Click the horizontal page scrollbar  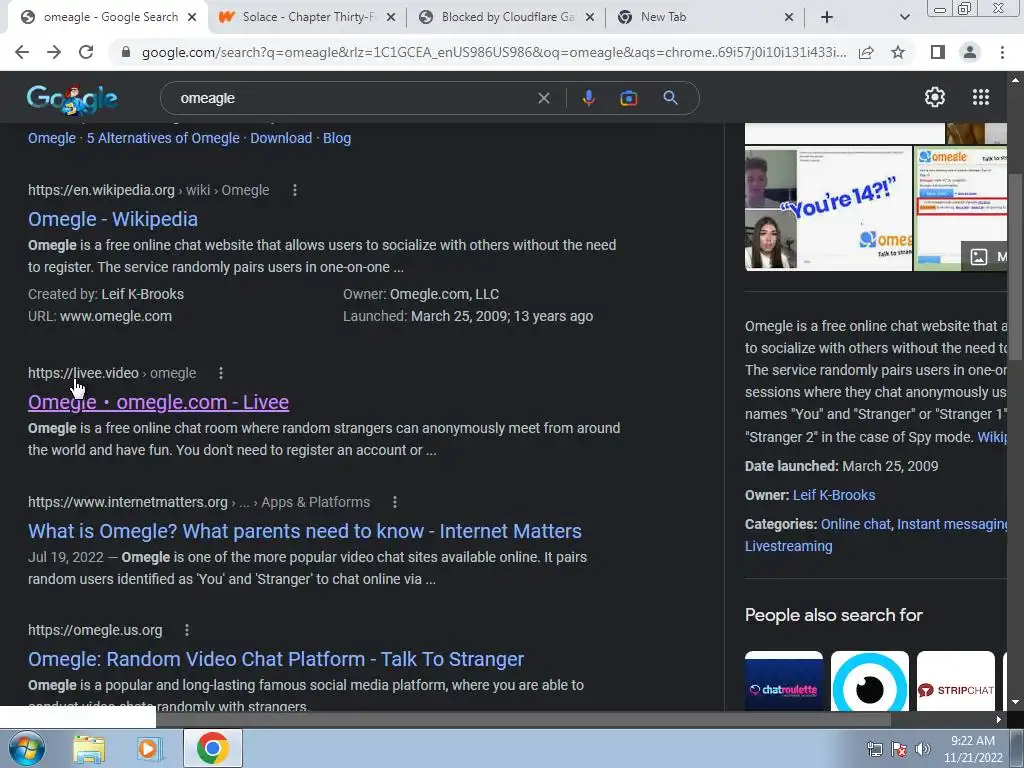click(522, 719)
